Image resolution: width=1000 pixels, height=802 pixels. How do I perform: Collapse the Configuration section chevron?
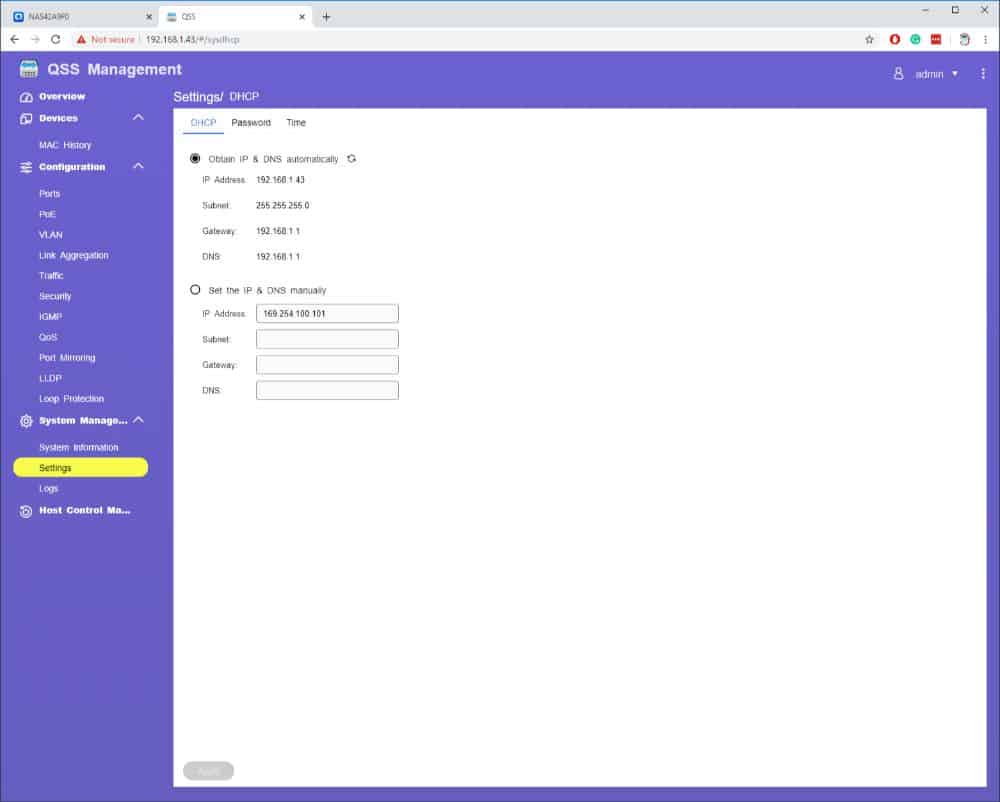pyautogui.click(x=138, y=167)
